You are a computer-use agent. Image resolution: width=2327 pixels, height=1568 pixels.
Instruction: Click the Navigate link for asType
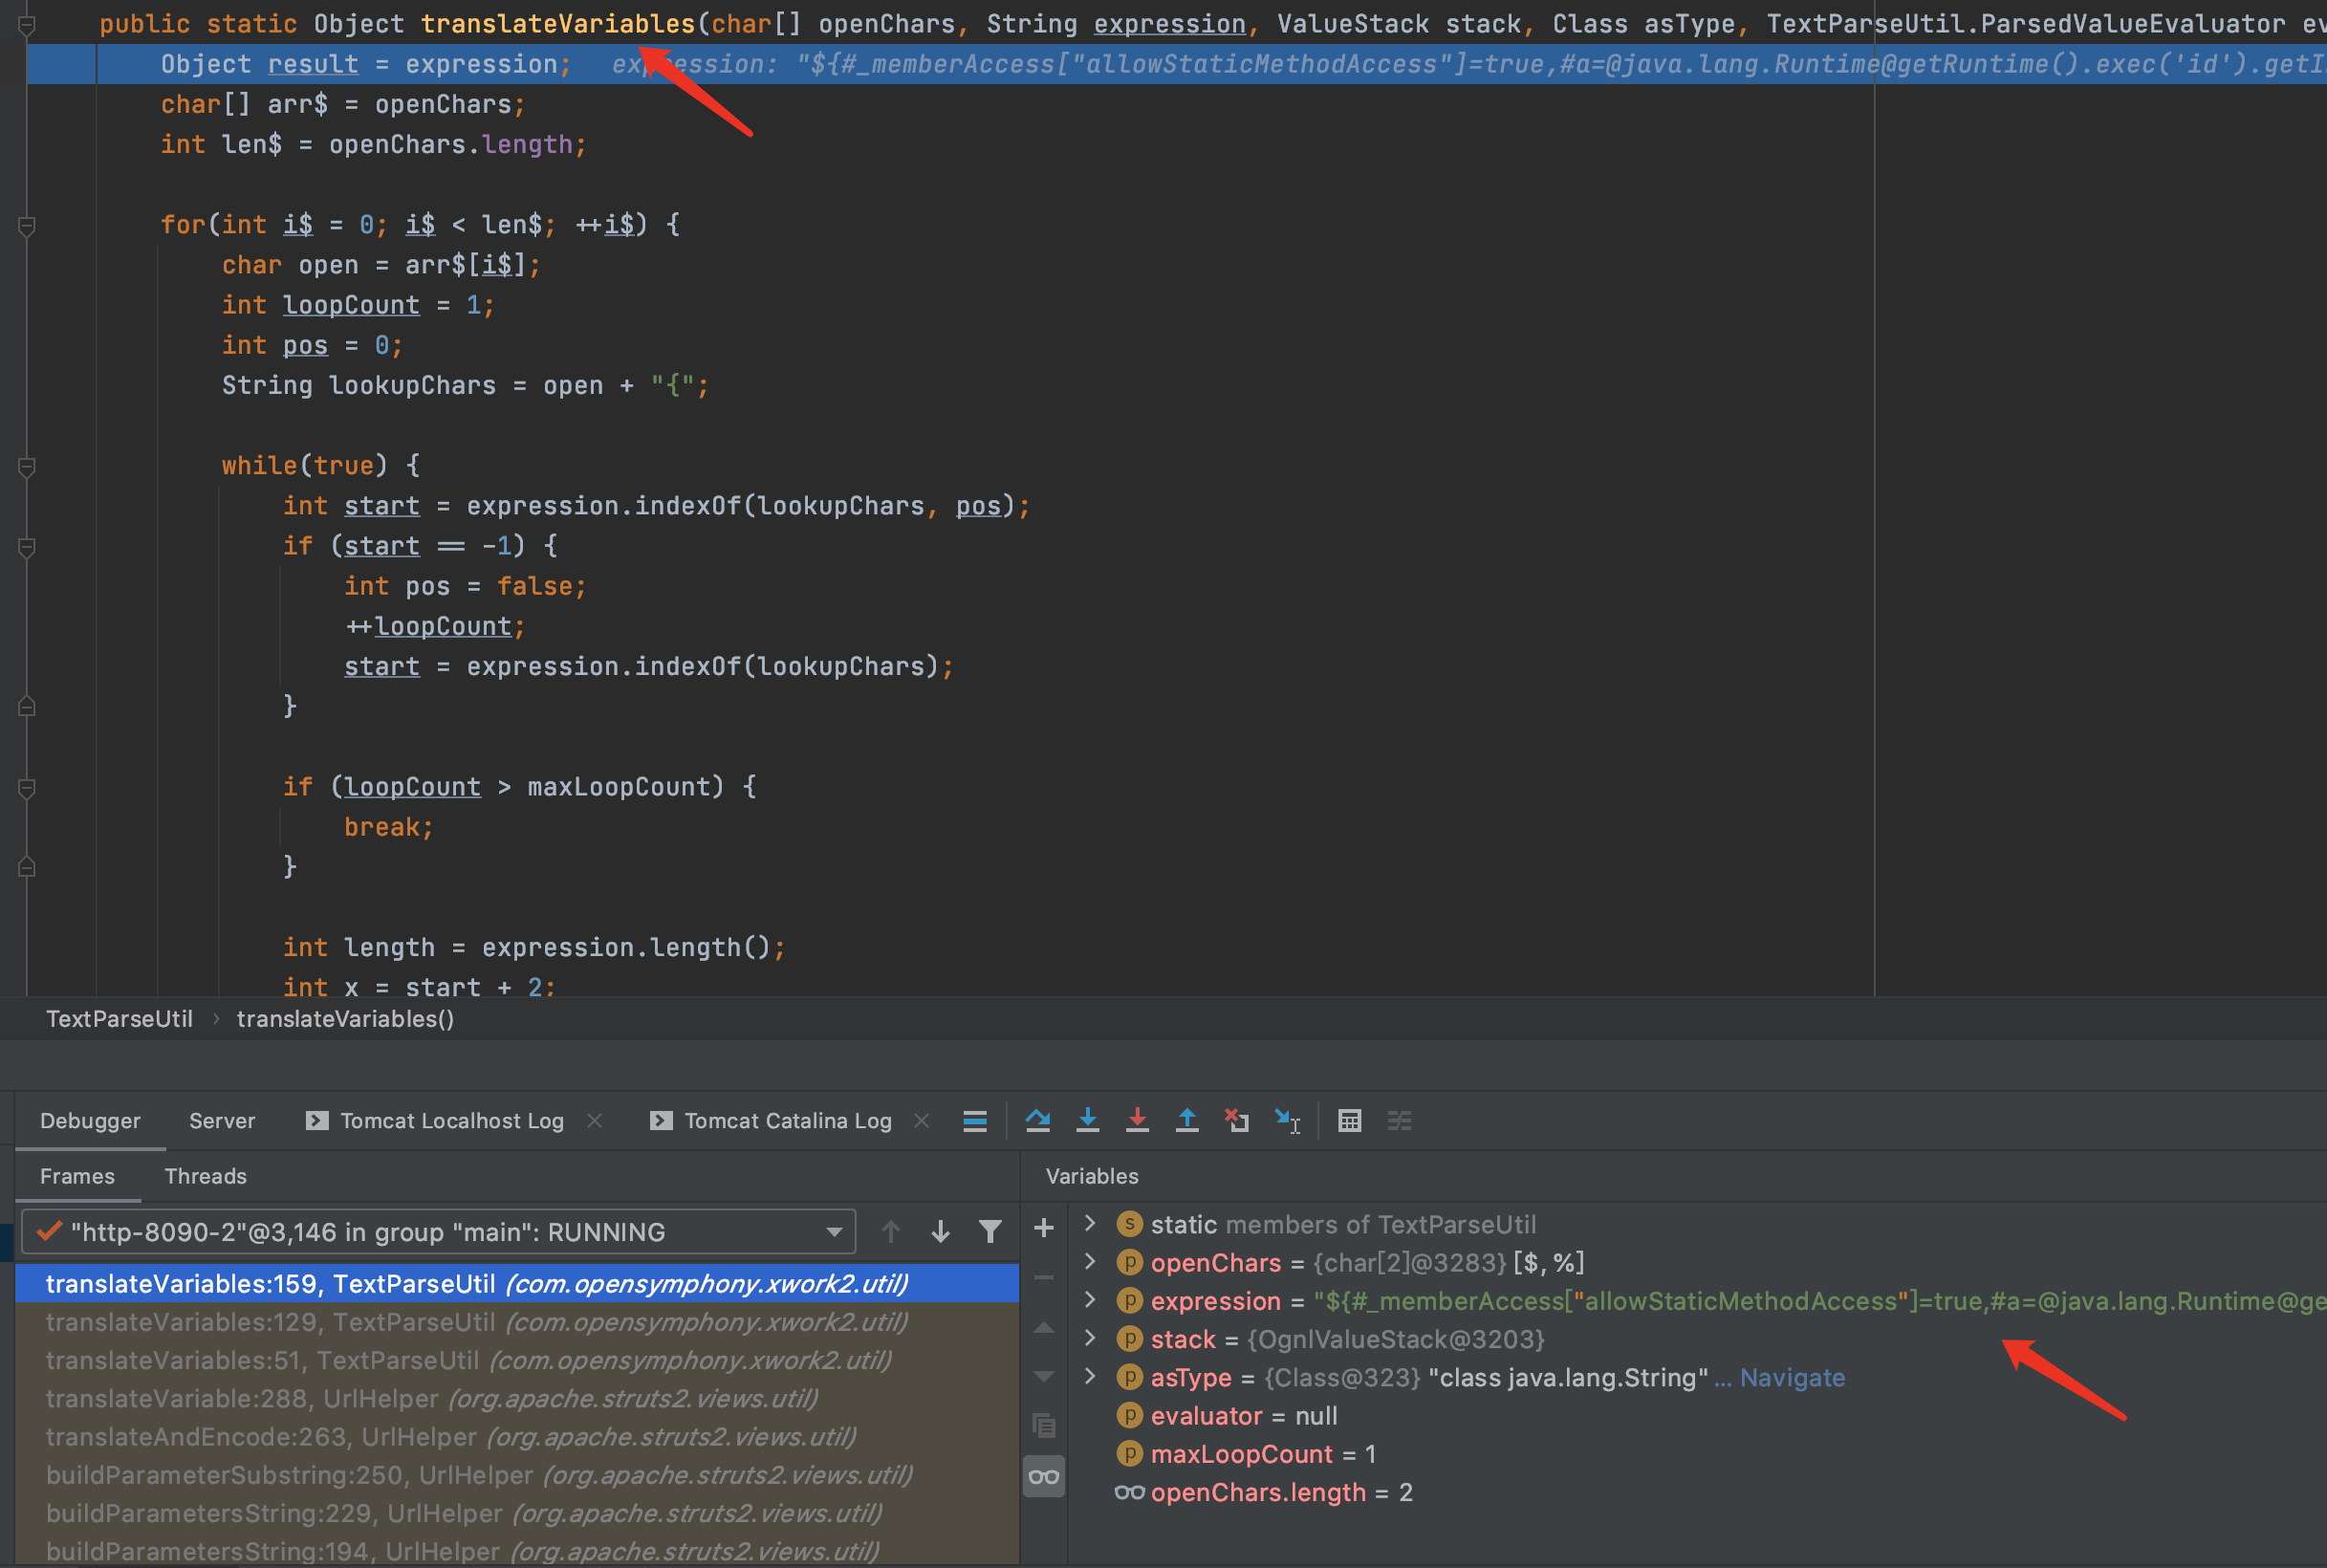(1792, 1378)
